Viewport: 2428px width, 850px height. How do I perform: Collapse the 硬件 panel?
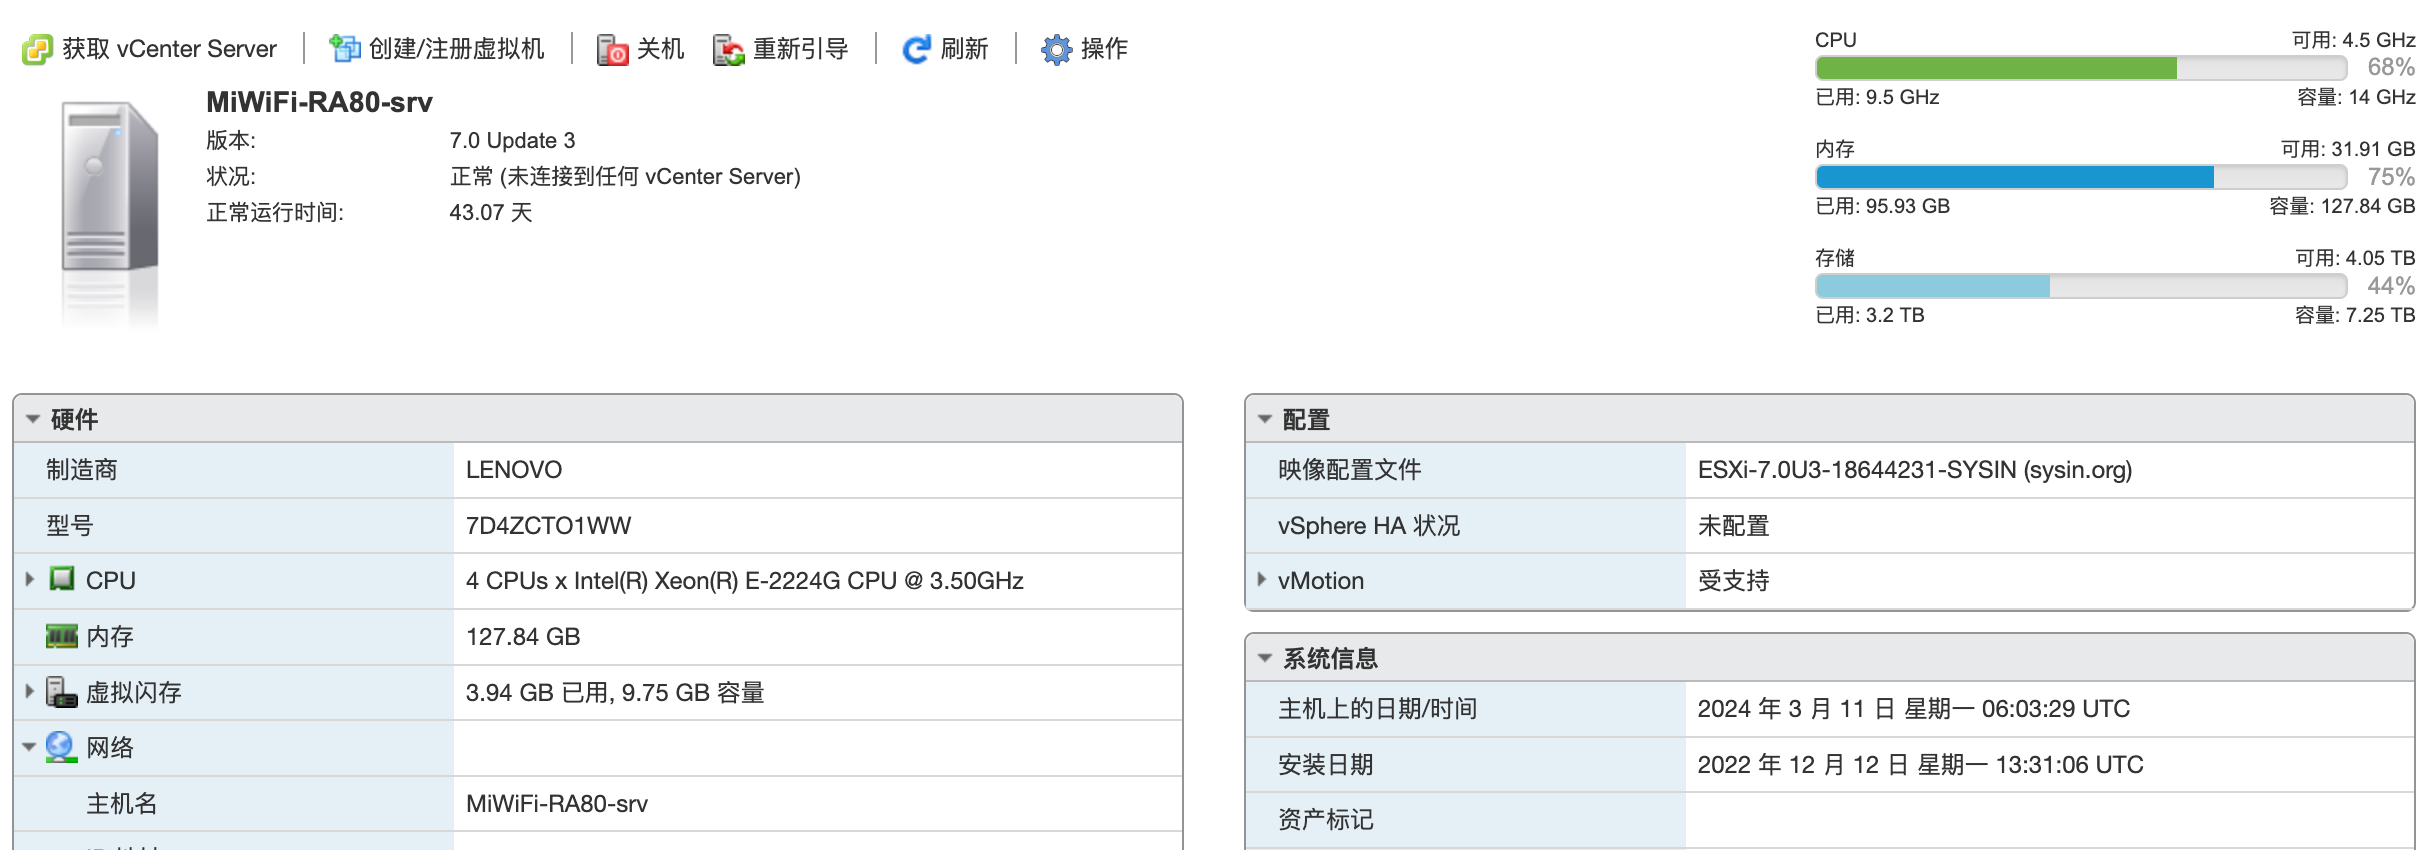33,419
